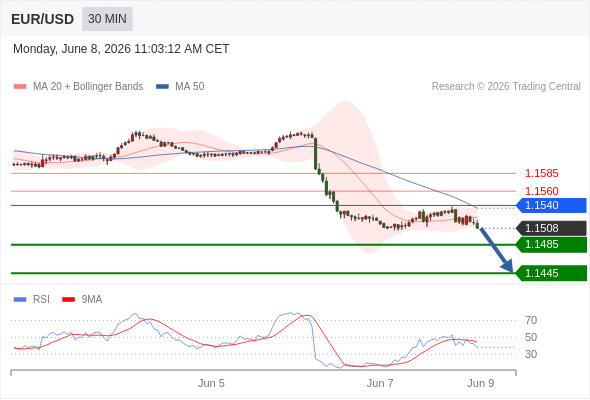Click the blue 1.1540 pivot price tag

[x=551, y=205]
